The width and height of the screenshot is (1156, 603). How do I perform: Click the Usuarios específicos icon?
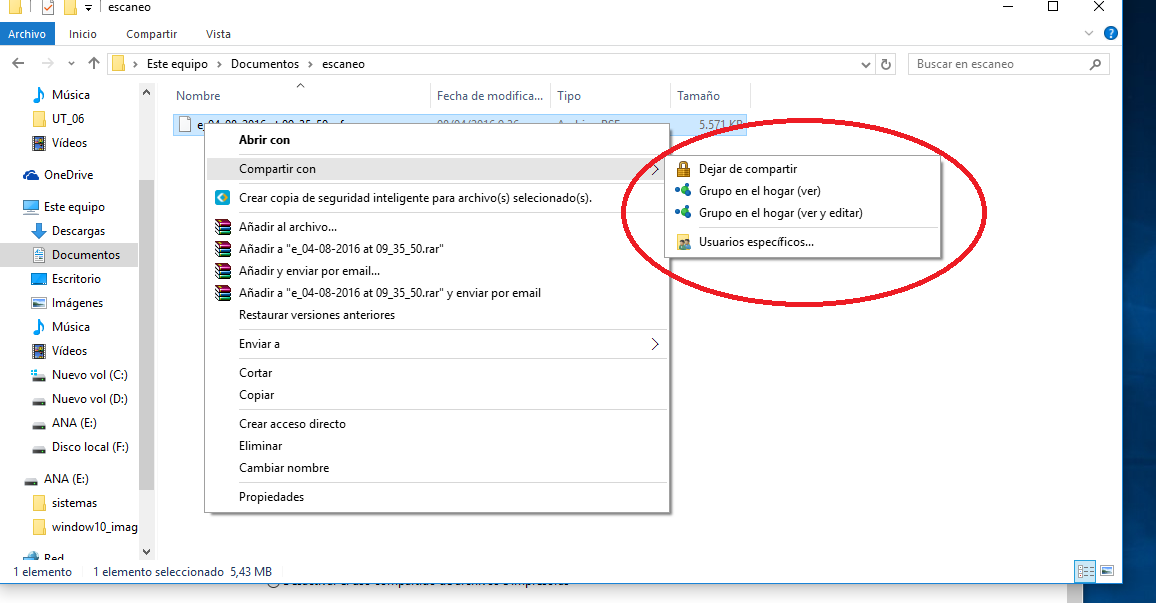coord(683,242)
